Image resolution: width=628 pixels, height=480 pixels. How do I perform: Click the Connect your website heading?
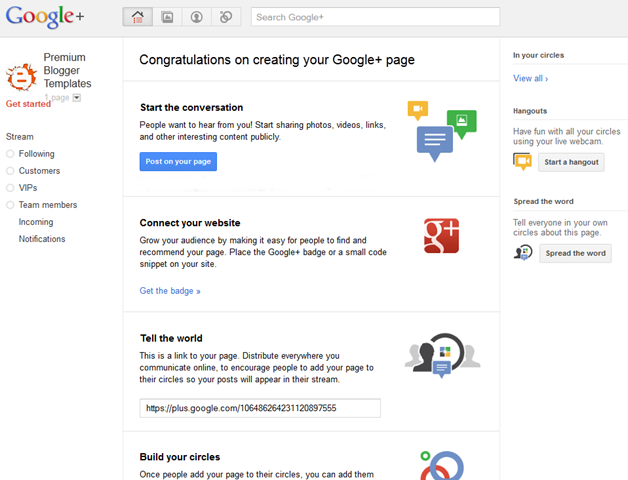pyautogui.click(x=190, y=223)
